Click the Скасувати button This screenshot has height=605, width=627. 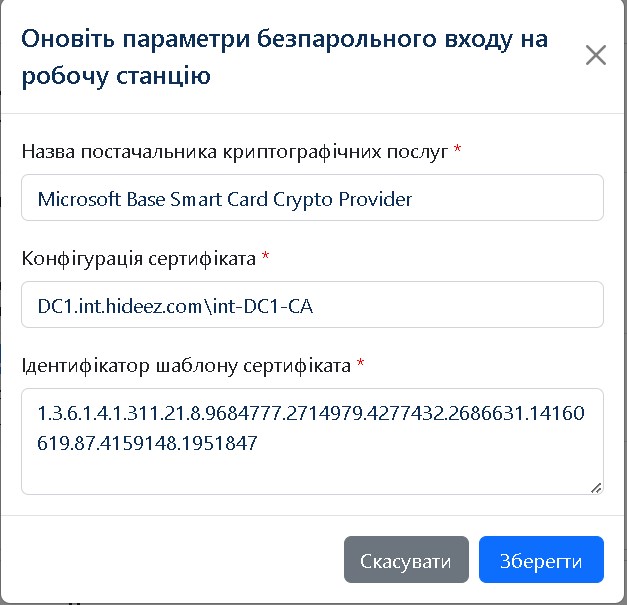coord(405,561)
